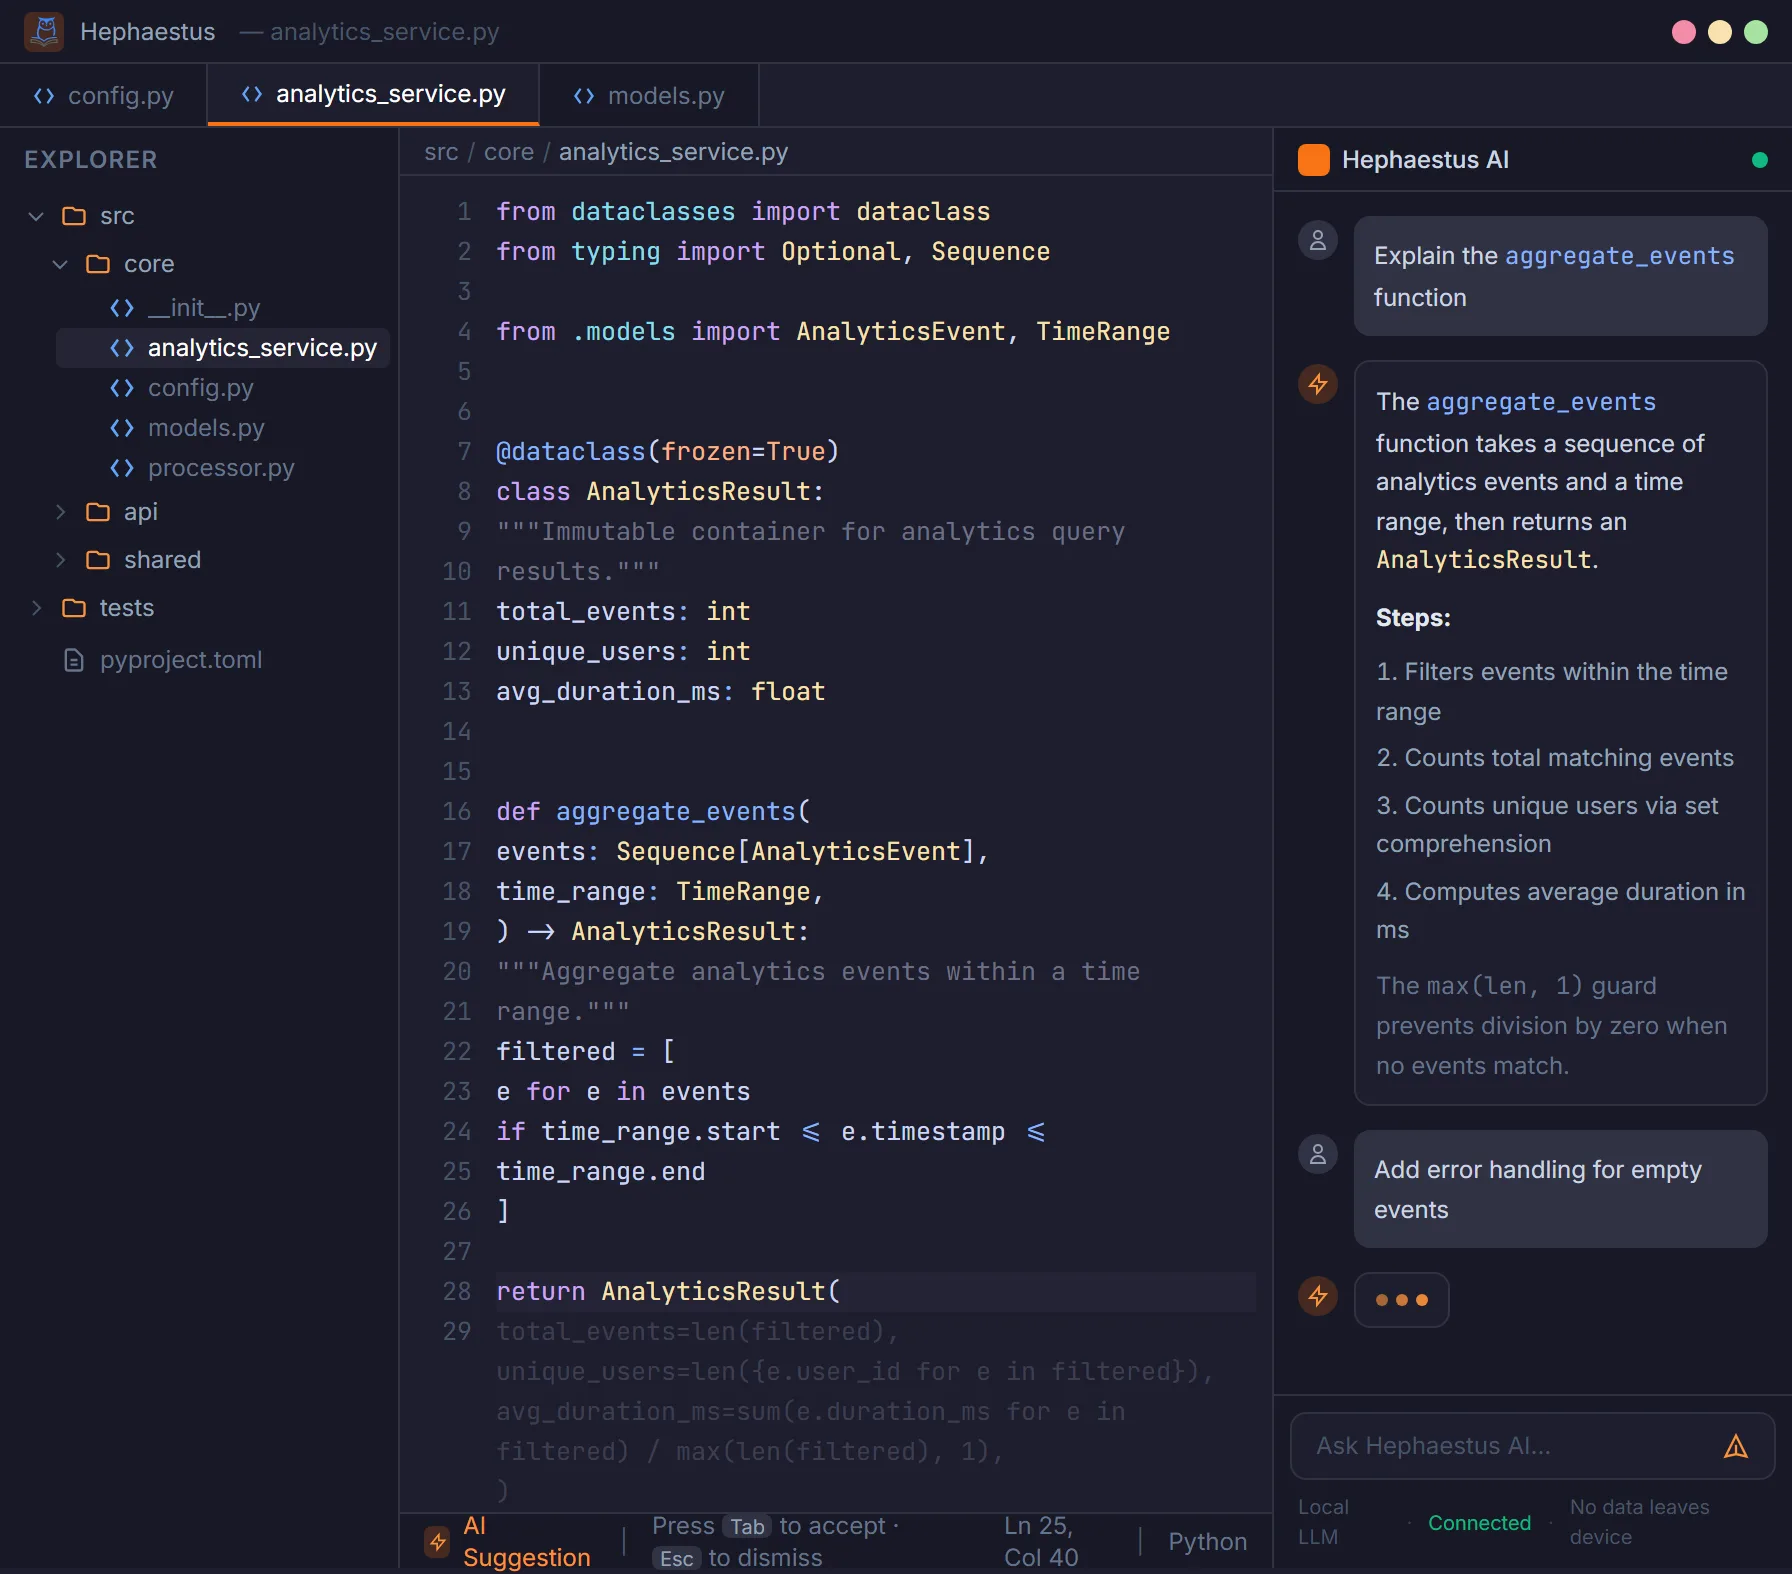Click the send message arrow icon
Viewport: 1792px width, 1574px height.
tap(1736, 1446)
